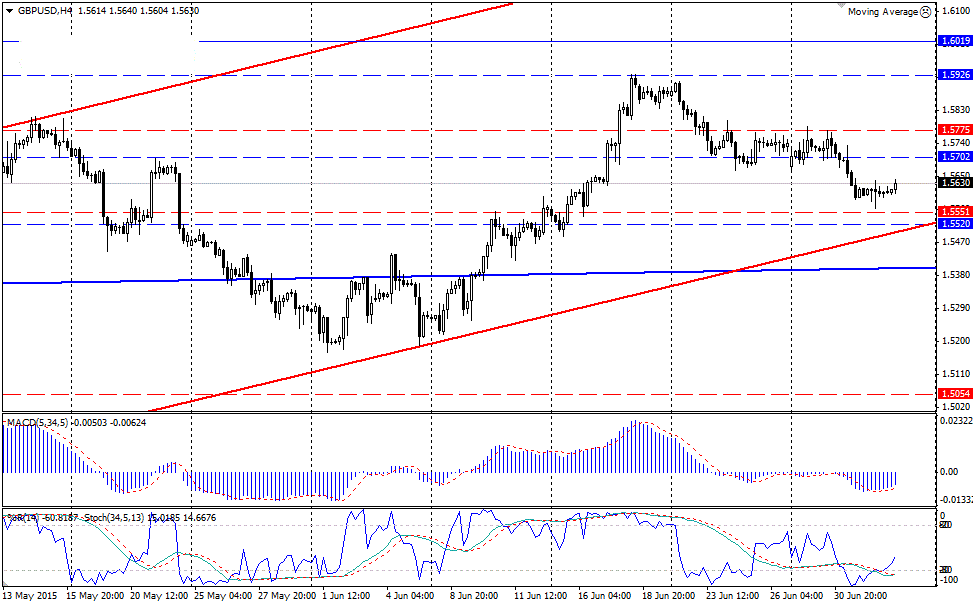Viewport: 973px width, 602px height.
Task: Click the '23 Jun 12:00' time axis label
Action: pos(732,596)
